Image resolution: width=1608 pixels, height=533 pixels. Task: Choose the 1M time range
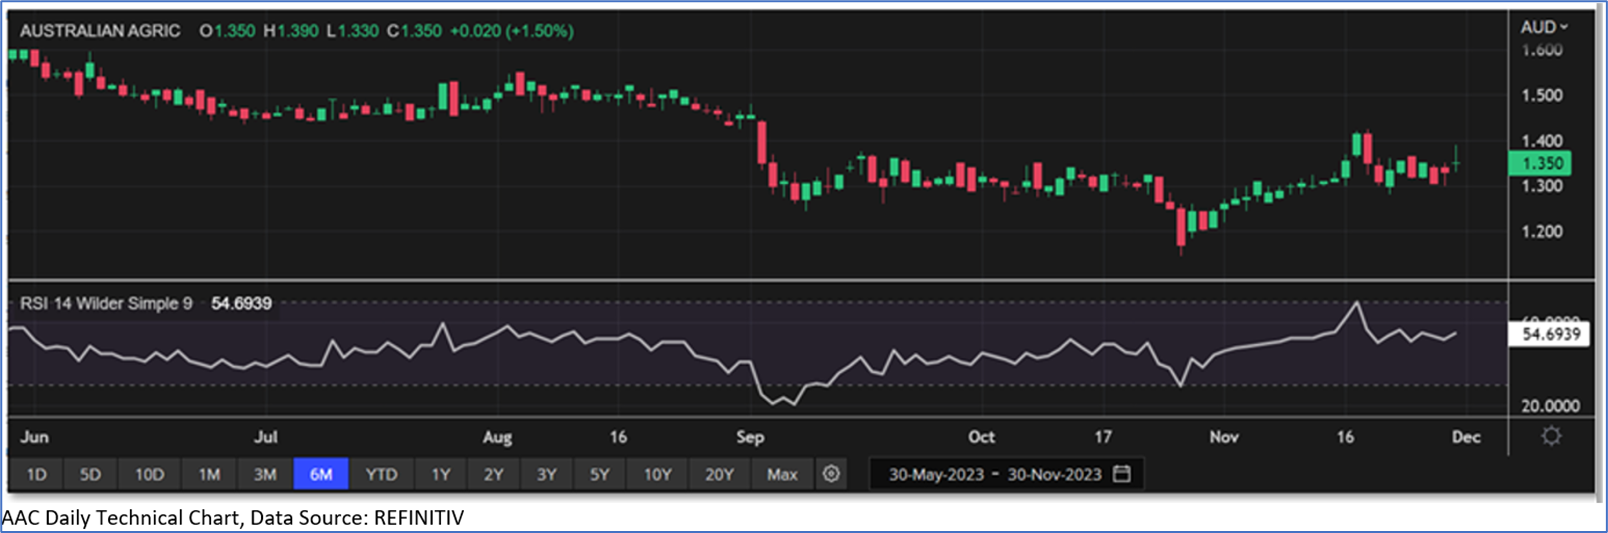point(208,474)
